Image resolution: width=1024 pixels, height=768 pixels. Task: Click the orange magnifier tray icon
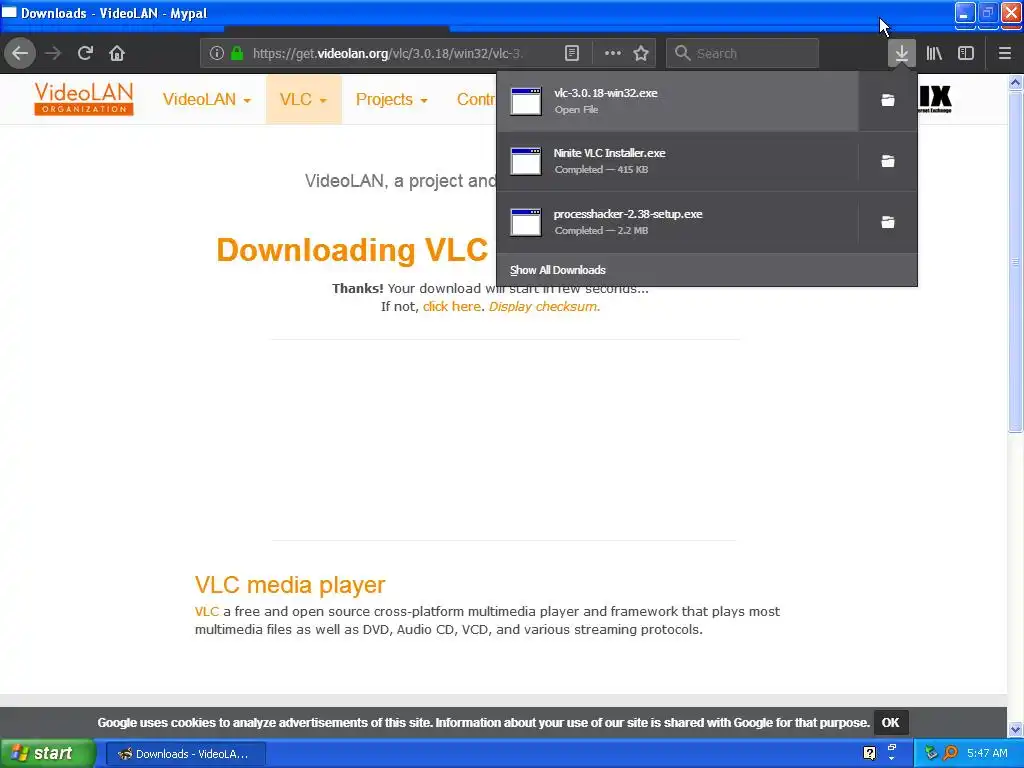pyautogui.click(x=951, y=753)
